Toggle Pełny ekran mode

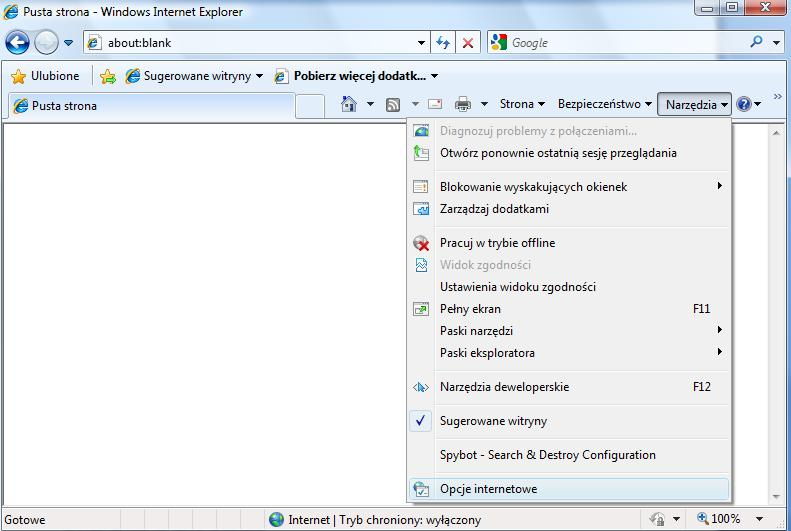coord(569,309)
